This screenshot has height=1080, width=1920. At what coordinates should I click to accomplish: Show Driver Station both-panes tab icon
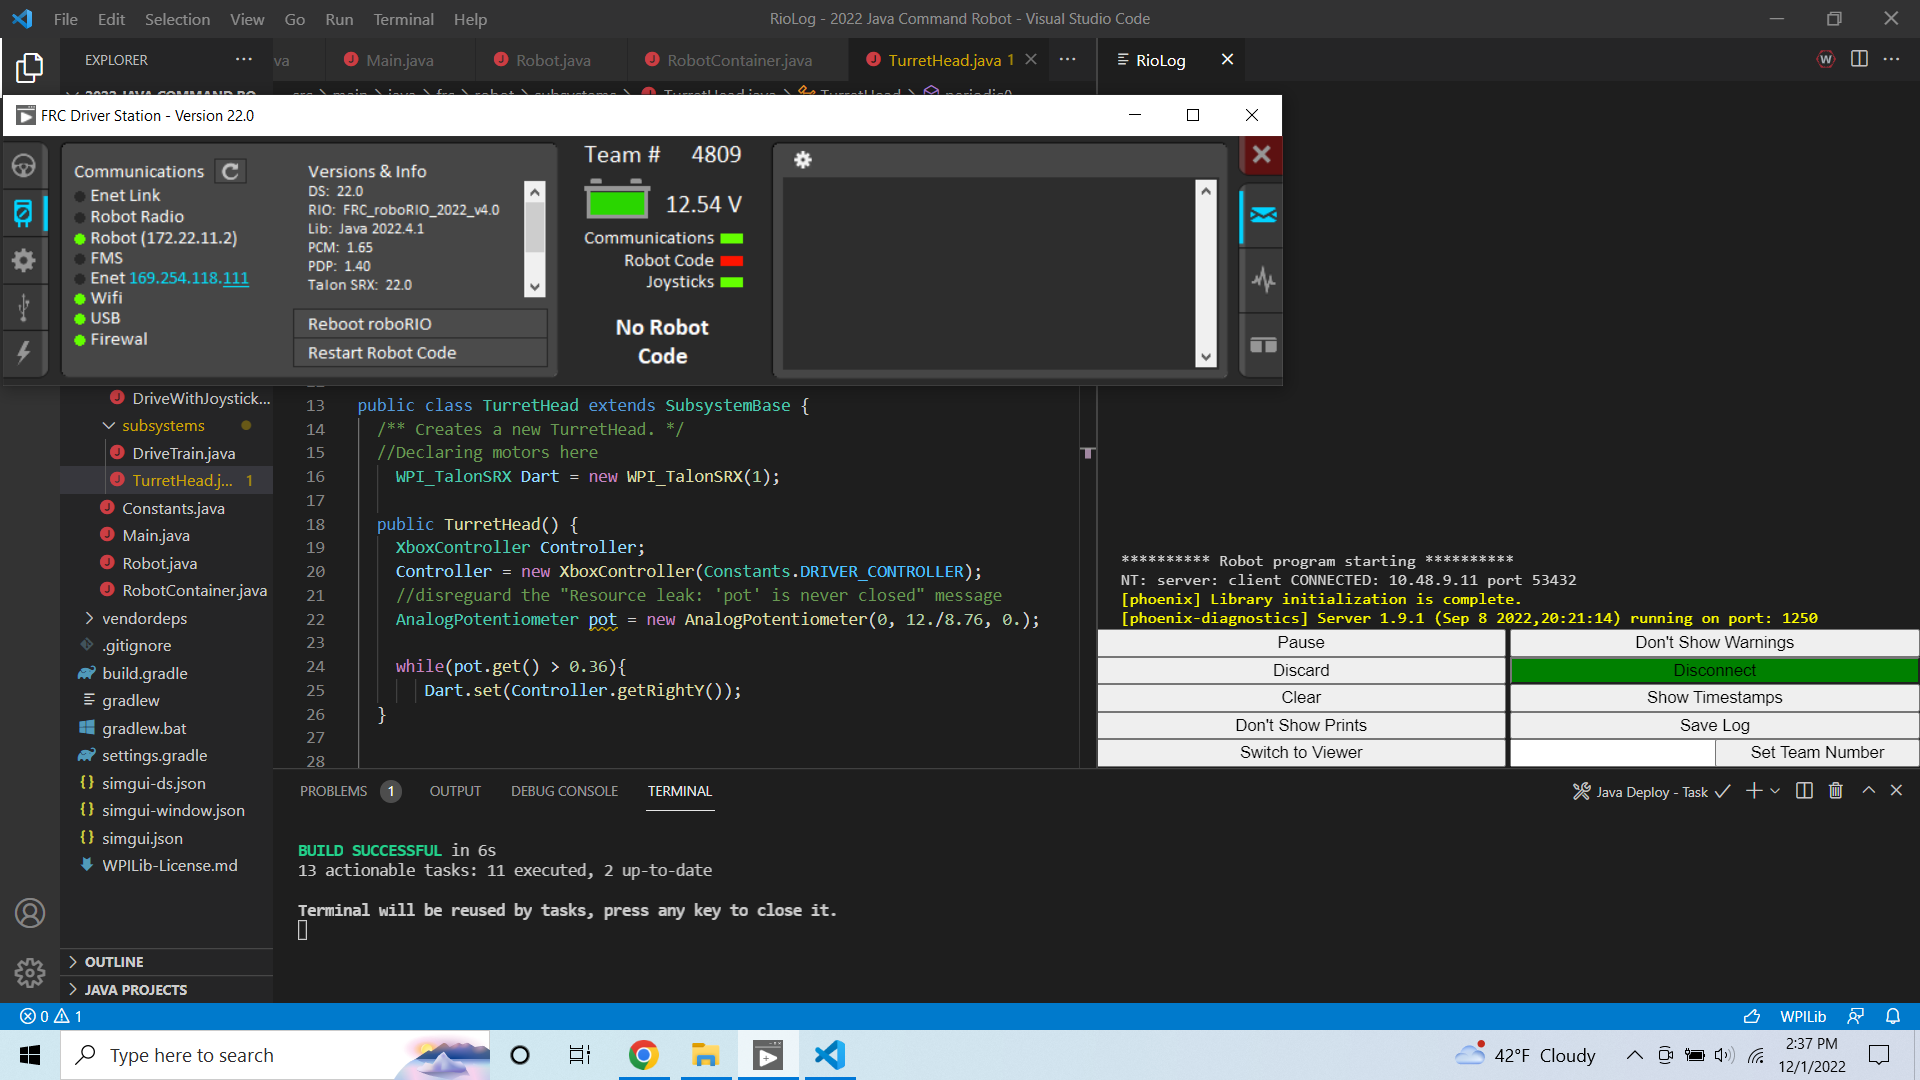[x=1263, y=345]
